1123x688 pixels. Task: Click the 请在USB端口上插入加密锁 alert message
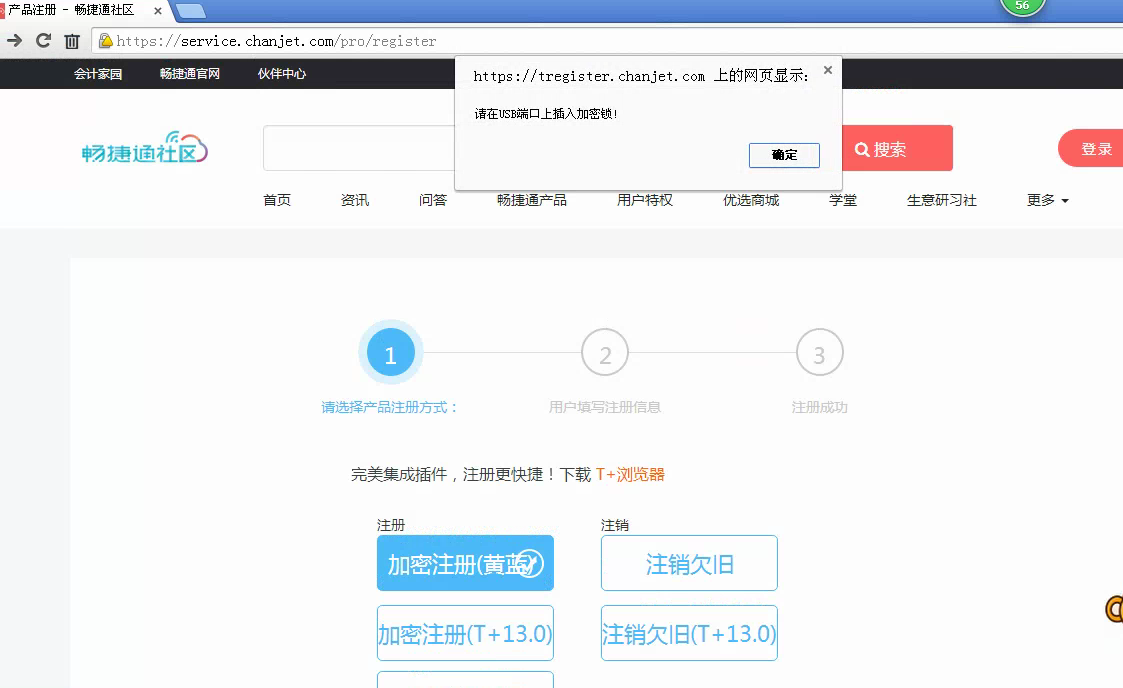(546, 114)
